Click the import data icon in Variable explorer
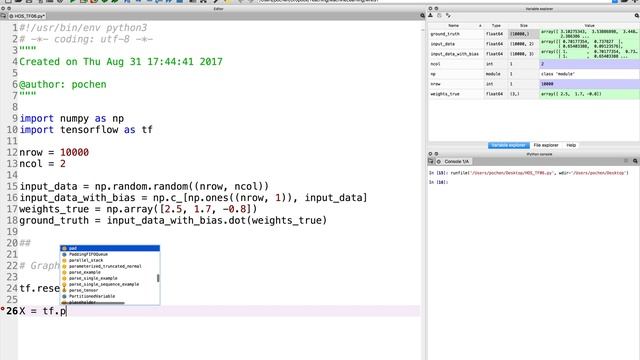640x360 pixels. pyautogui.click(x=430, y=16)
